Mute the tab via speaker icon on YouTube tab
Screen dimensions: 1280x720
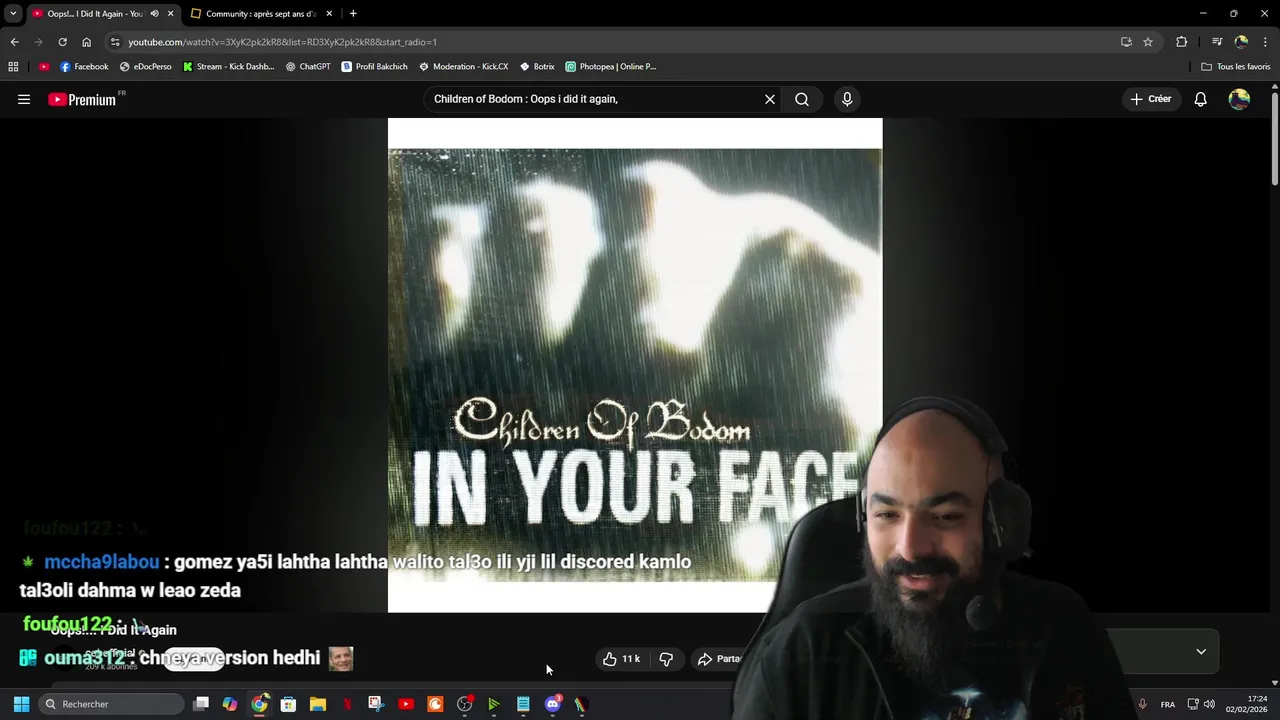click(154, 14)
